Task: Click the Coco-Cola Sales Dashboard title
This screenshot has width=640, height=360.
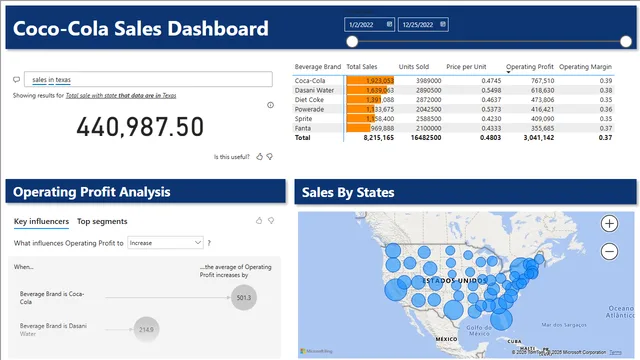Action: tap(140, 29)
